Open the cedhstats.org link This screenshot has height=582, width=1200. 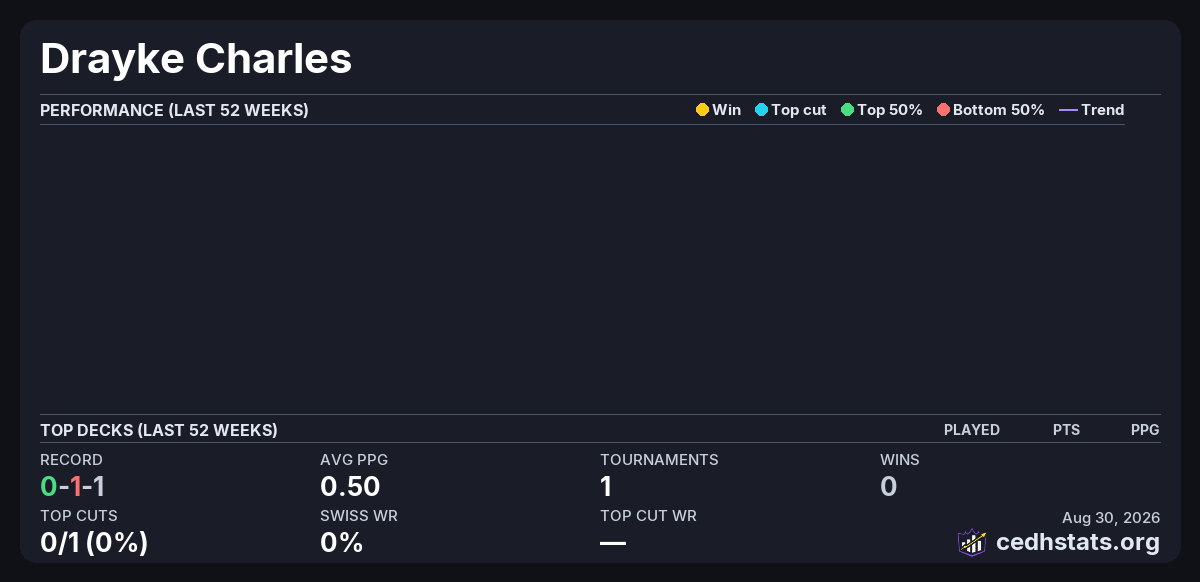1078,542
